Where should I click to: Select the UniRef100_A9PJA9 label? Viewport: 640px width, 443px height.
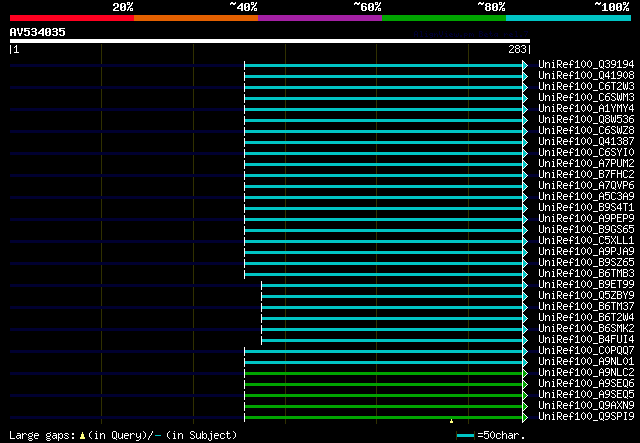pyautogui.click(x=586, y=252)
